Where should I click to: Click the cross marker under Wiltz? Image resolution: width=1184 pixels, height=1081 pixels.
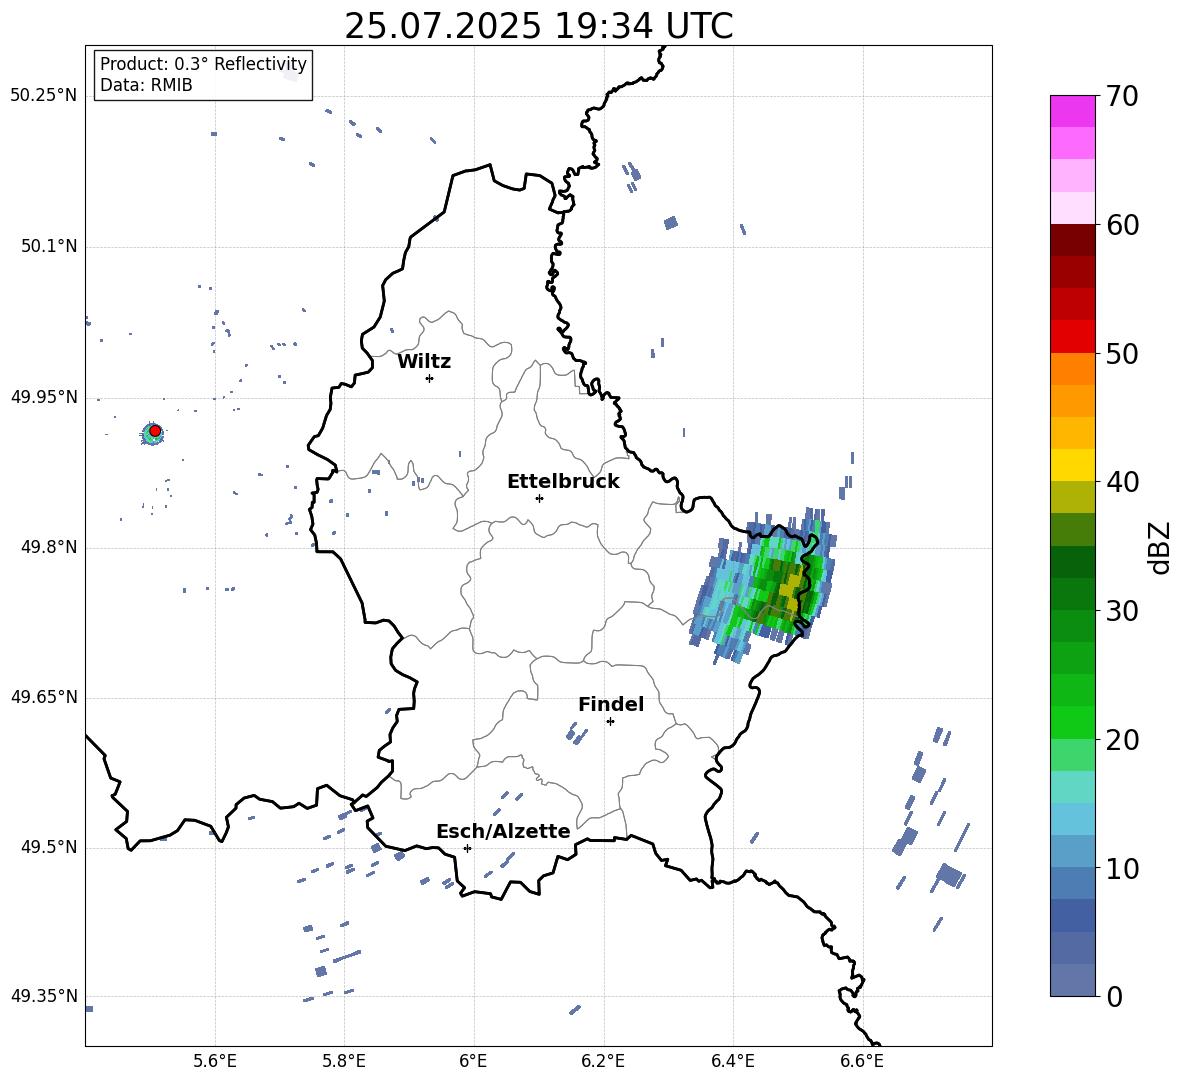pyautogui.click(x=429, y=378)
